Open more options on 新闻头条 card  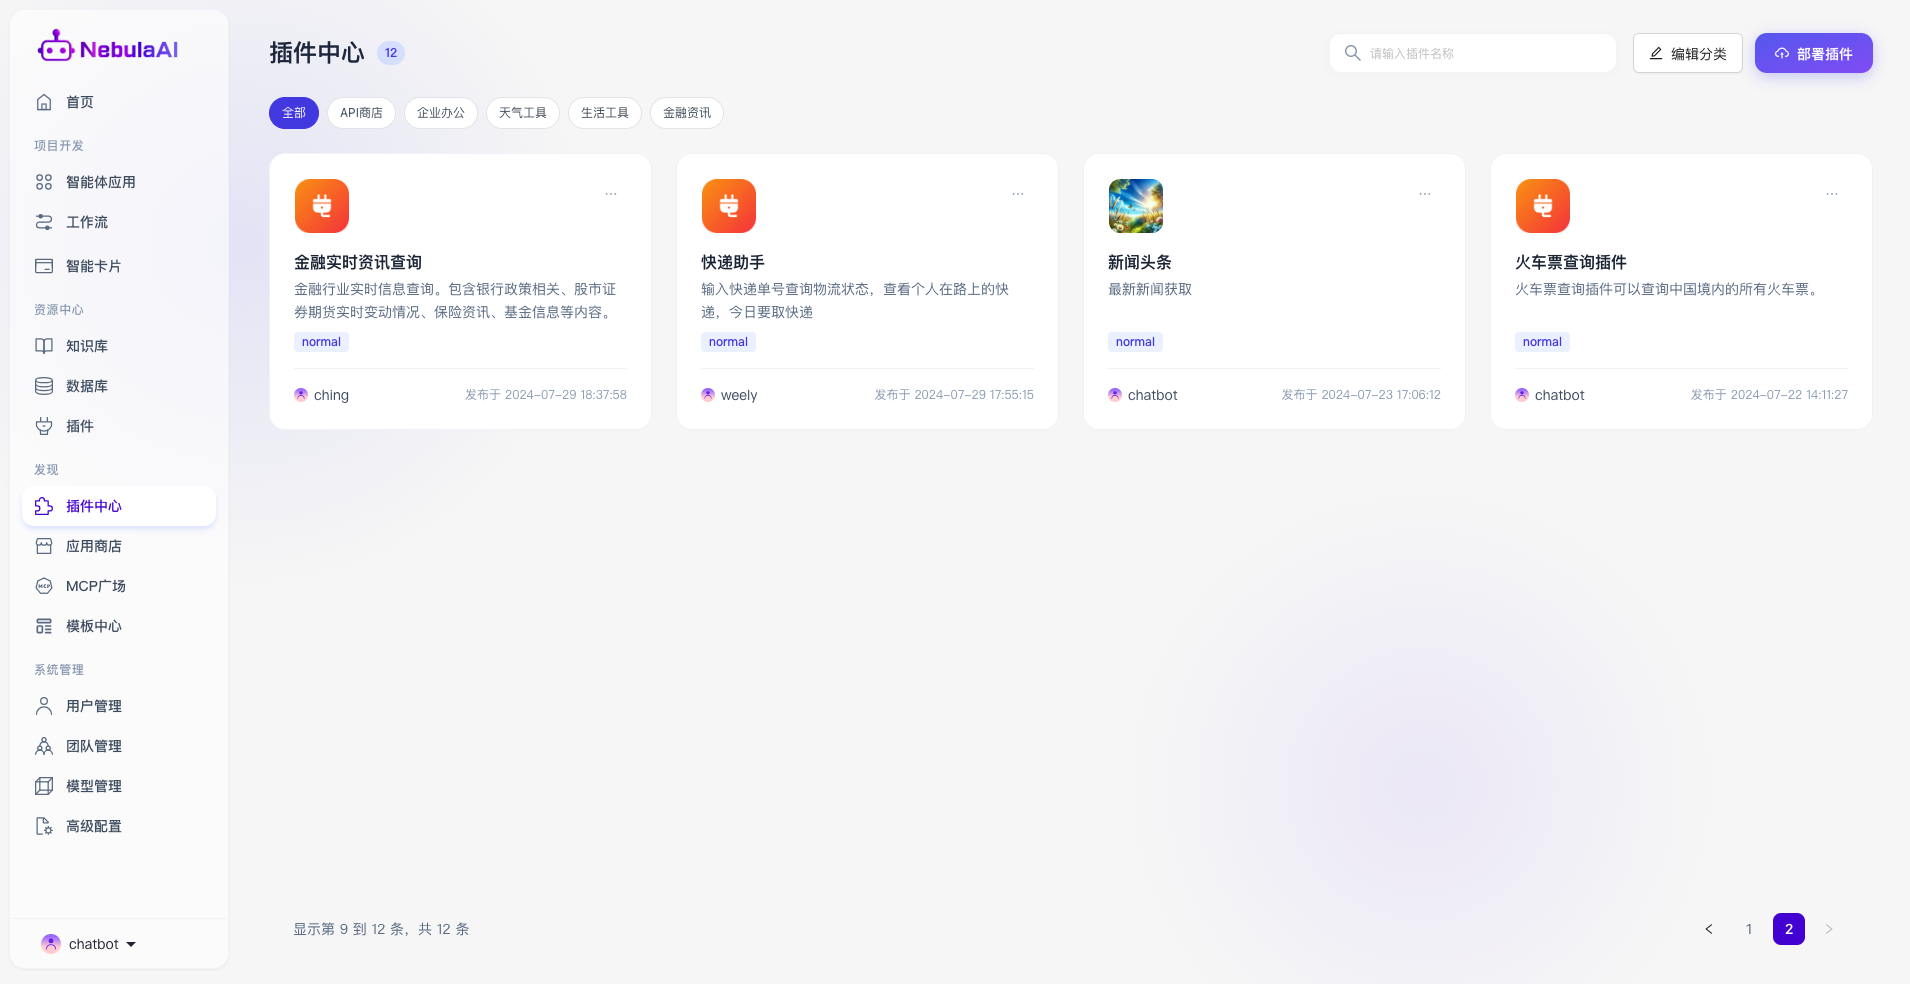1424,194
